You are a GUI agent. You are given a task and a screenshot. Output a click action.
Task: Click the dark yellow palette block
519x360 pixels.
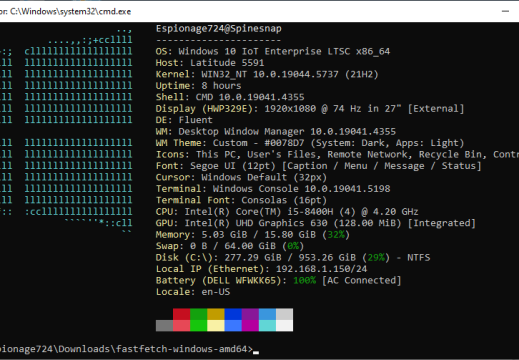pos(216,314)
